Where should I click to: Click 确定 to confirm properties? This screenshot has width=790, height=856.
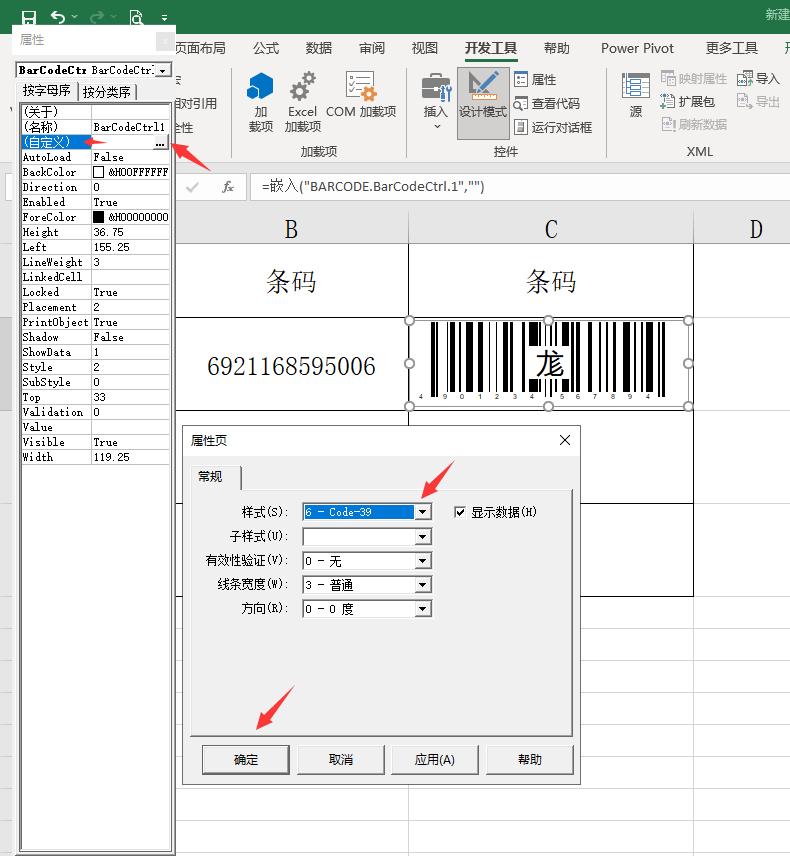[x=246, y=759]
